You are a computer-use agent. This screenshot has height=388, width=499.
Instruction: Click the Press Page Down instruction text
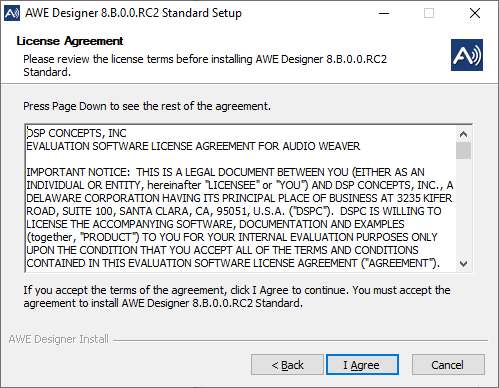[147, 106]
